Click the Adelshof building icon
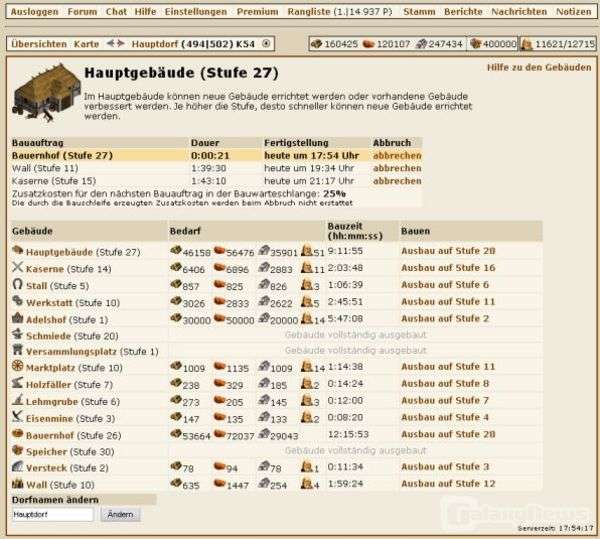This screenshot has height=539, width=600. 17,318
